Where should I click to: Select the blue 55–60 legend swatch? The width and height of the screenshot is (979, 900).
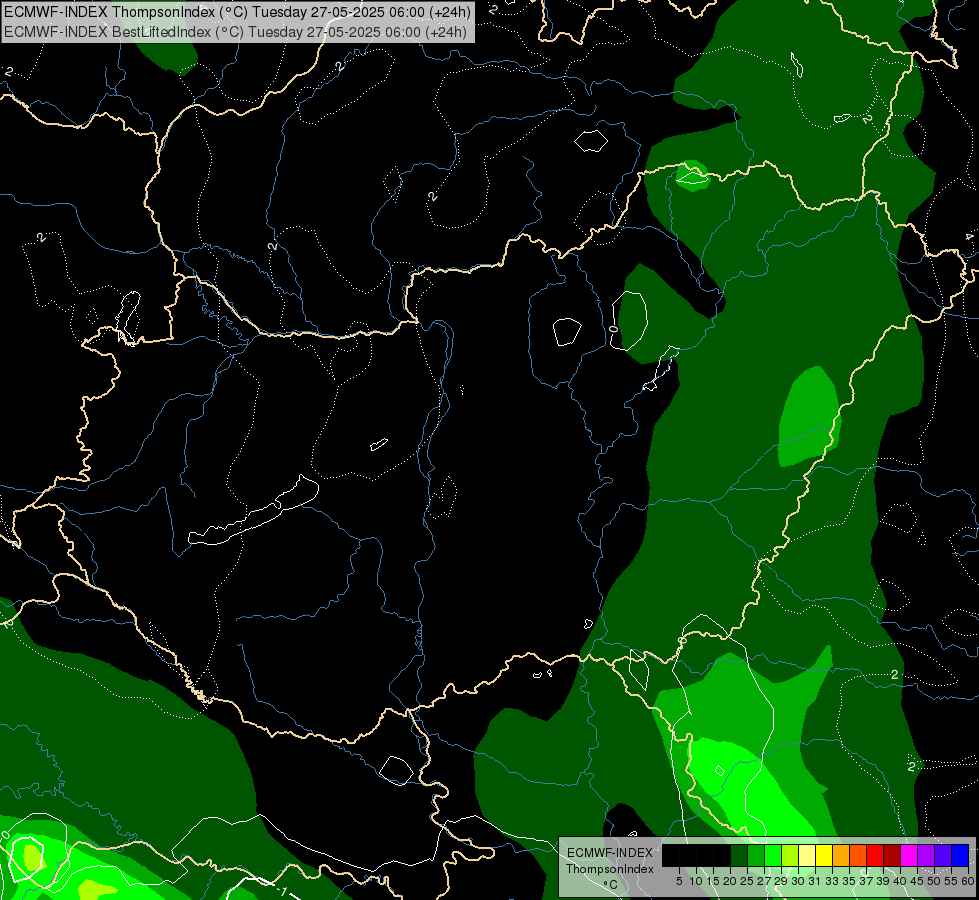tap(960, 855)
